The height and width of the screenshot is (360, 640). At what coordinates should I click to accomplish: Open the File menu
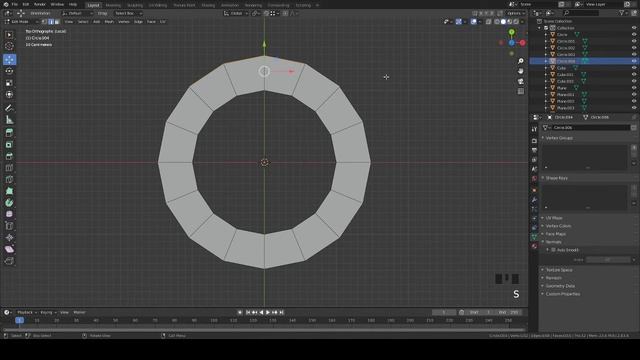pyautogui.click(x=14, y=4)
